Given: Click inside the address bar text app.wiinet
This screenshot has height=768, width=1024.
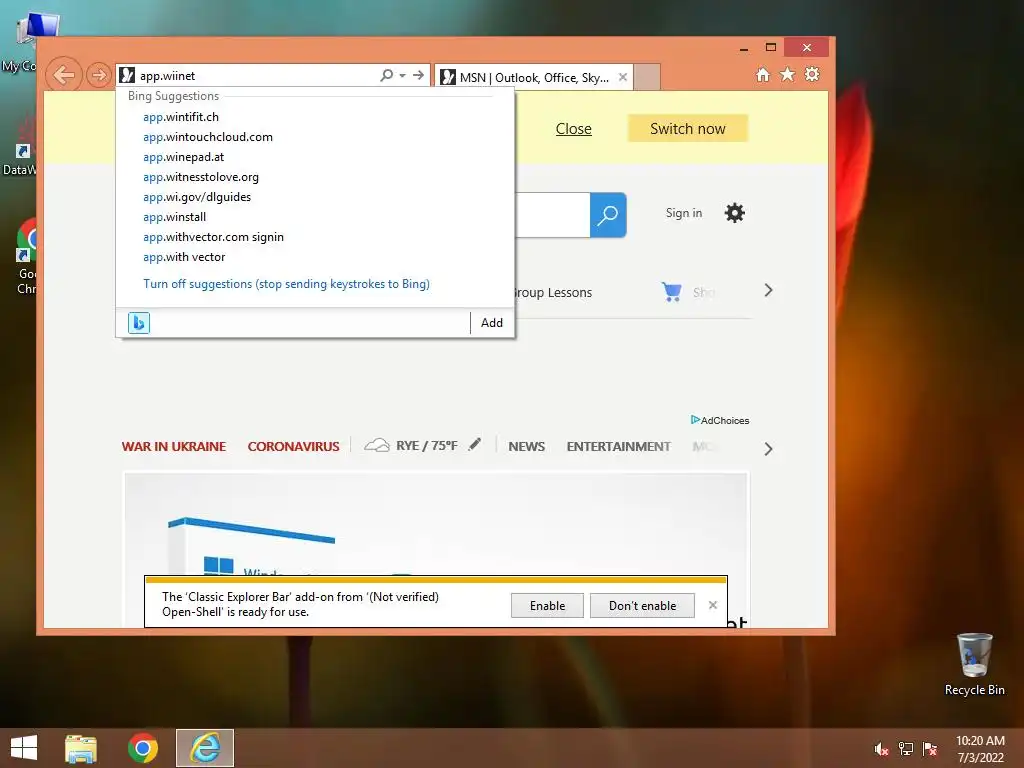Looking at the screenshot, I should 167,76.
